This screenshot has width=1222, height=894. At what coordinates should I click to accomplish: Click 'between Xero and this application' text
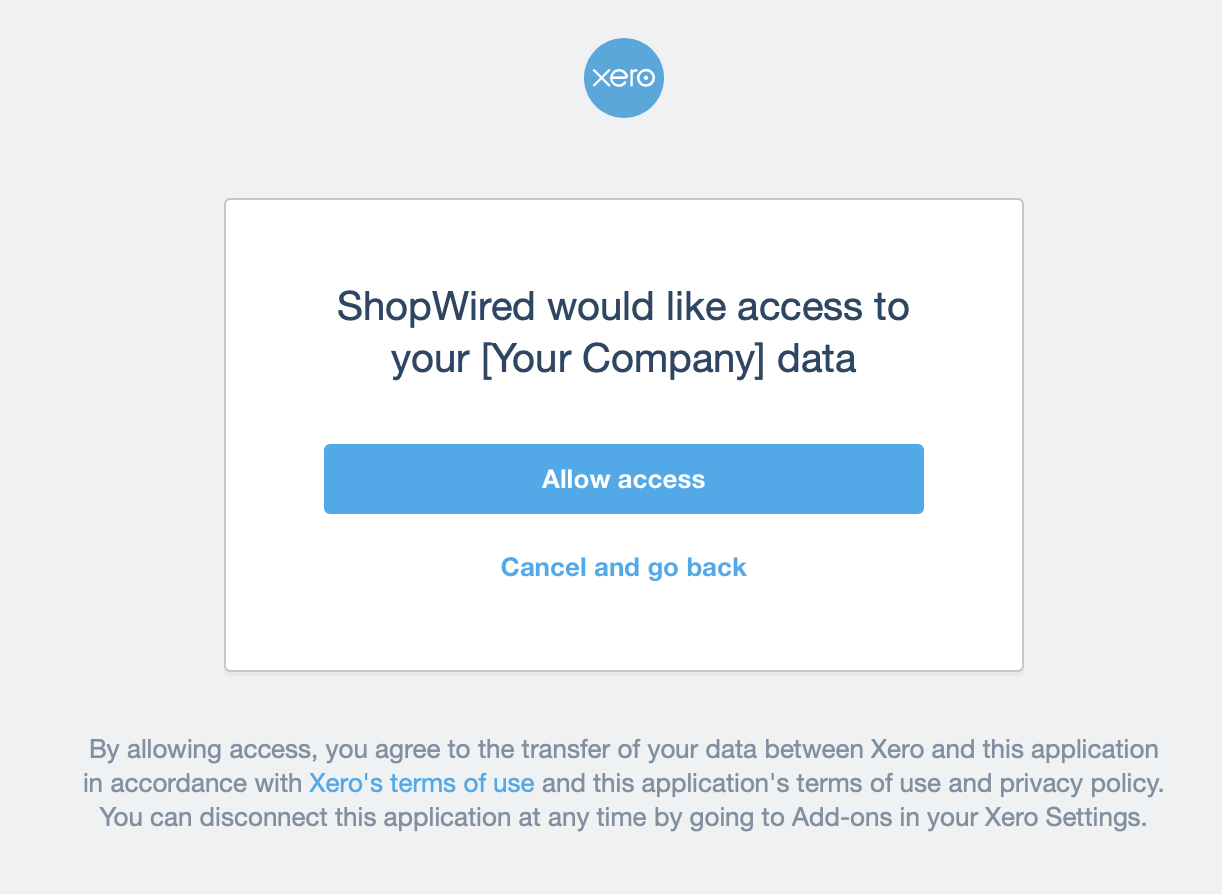pyautogui.click(x=977, y=749)
